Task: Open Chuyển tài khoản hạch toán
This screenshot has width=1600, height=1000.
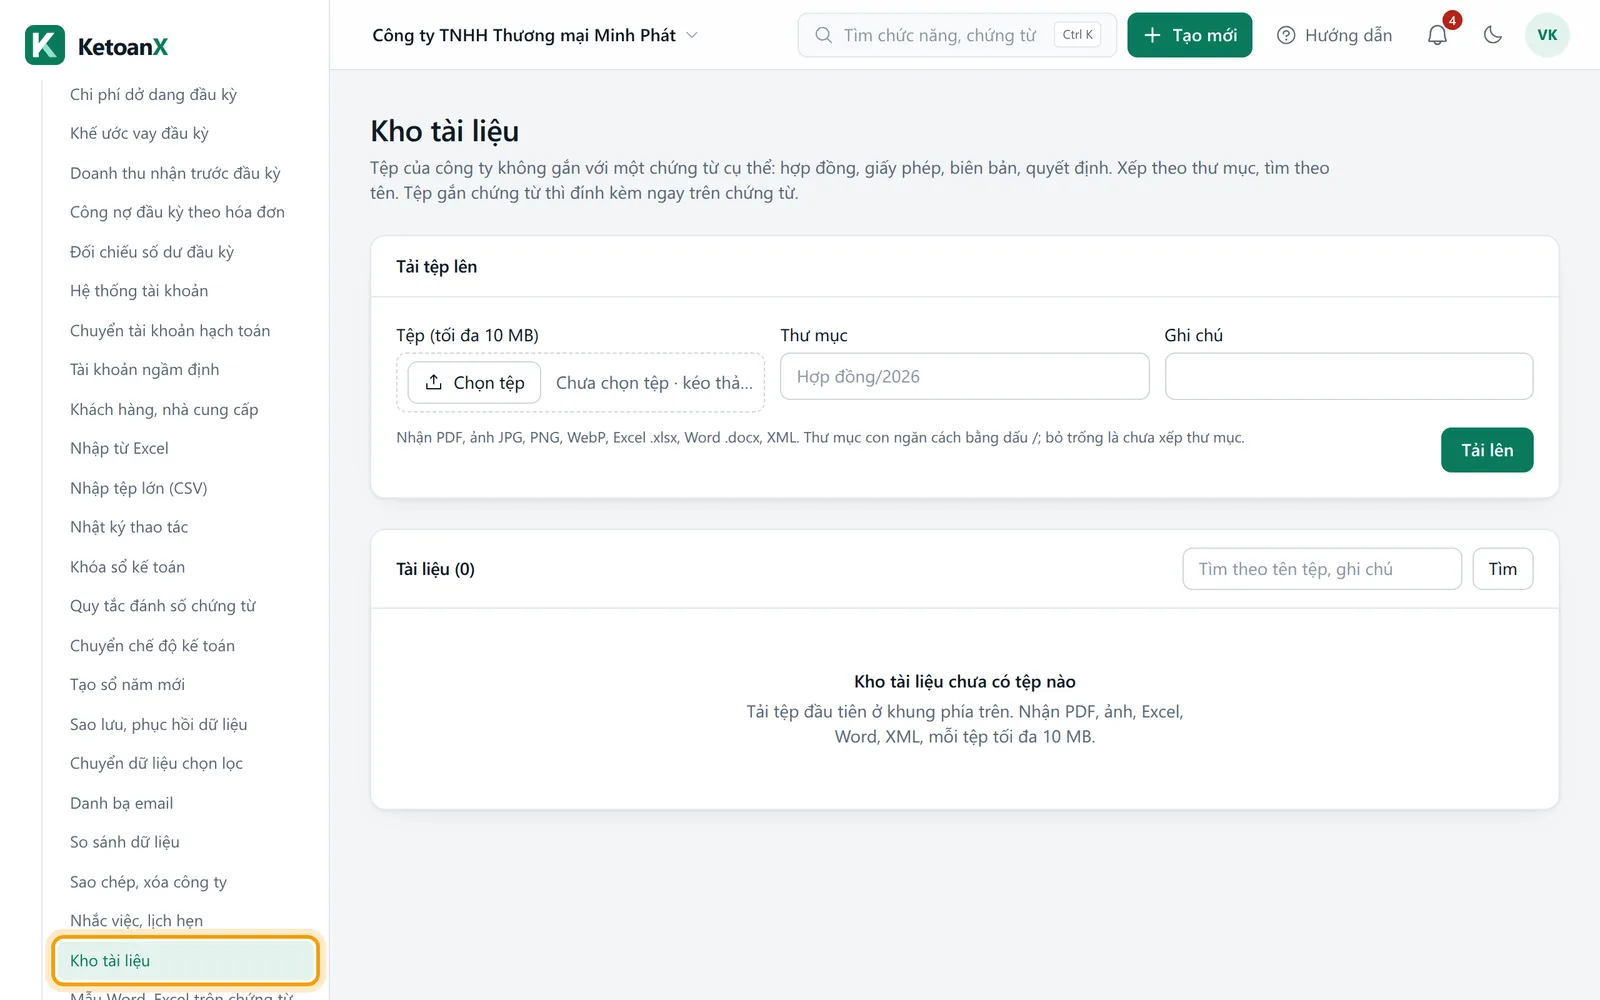Action: [x=170, y=331]
